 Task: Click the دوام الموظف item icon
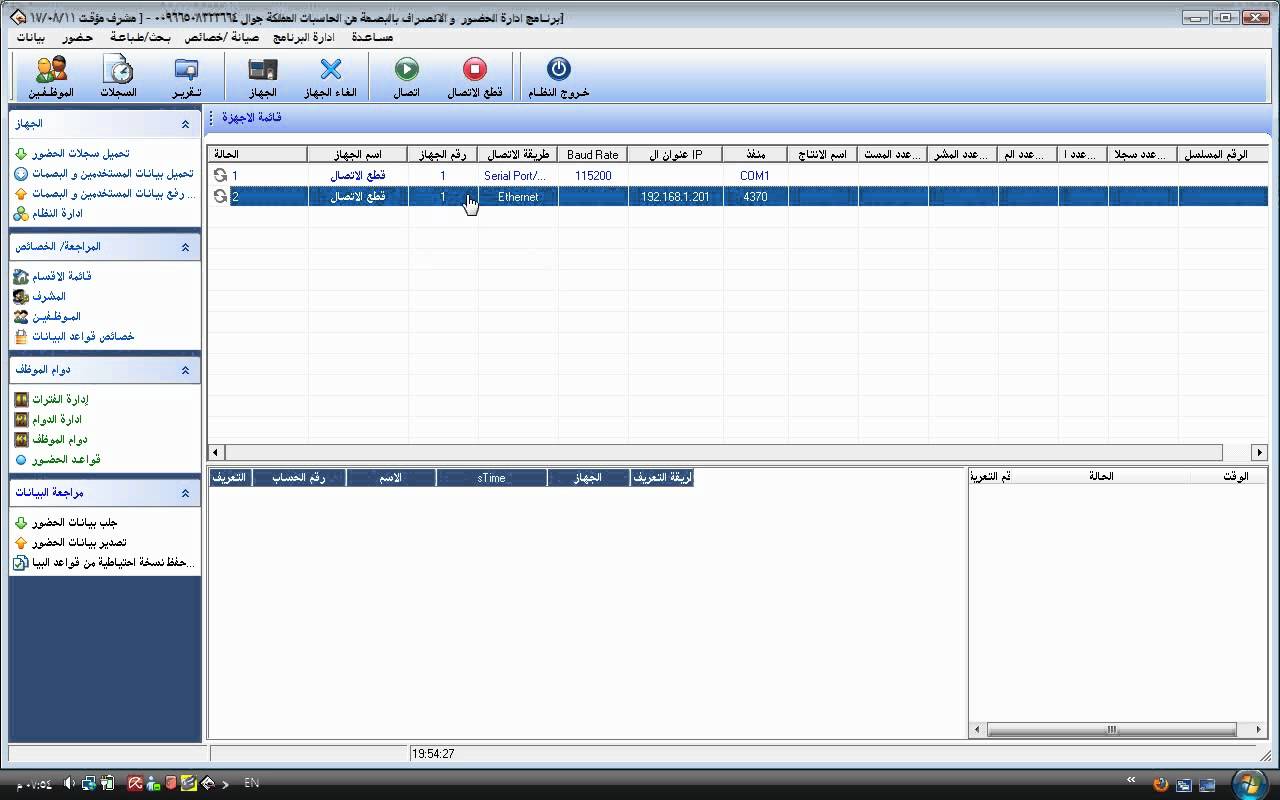(21, 439)
